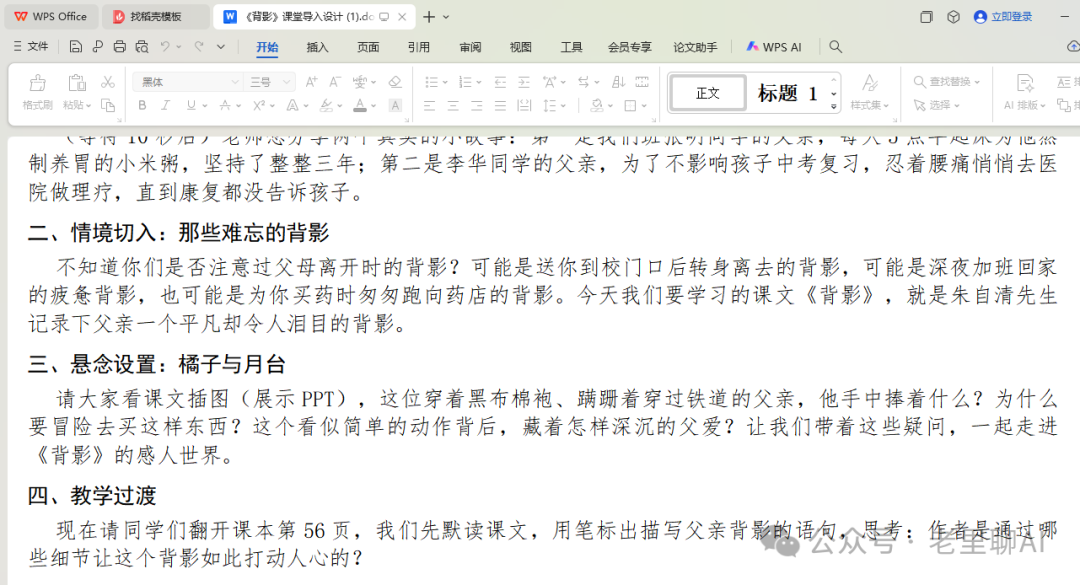Viewport: 1080px width, 585px height.
Task: Add a new tab with plus button
Action: 429,17
